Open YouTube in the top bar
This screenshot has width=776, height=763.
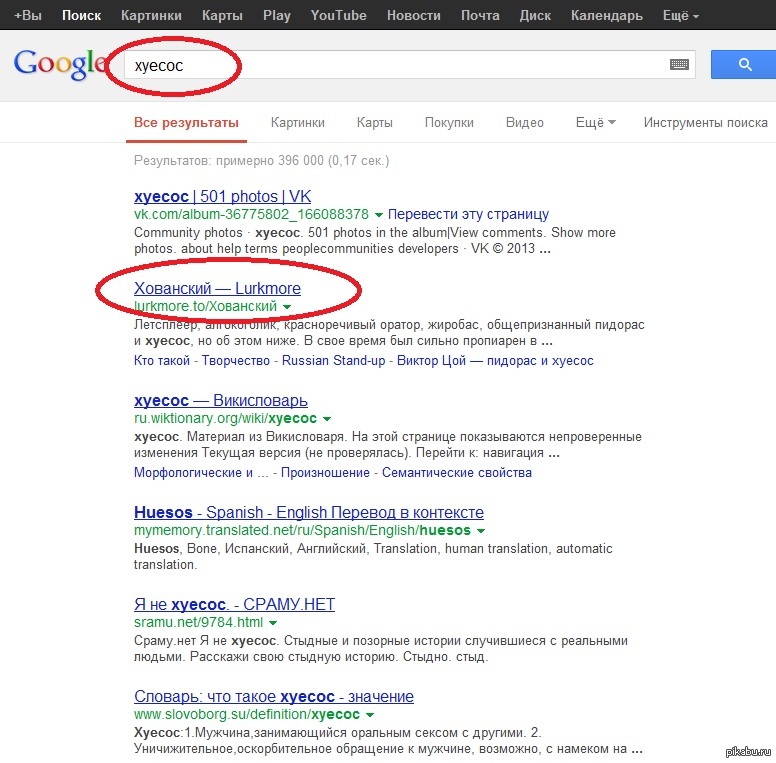click(x=339, y=15)
